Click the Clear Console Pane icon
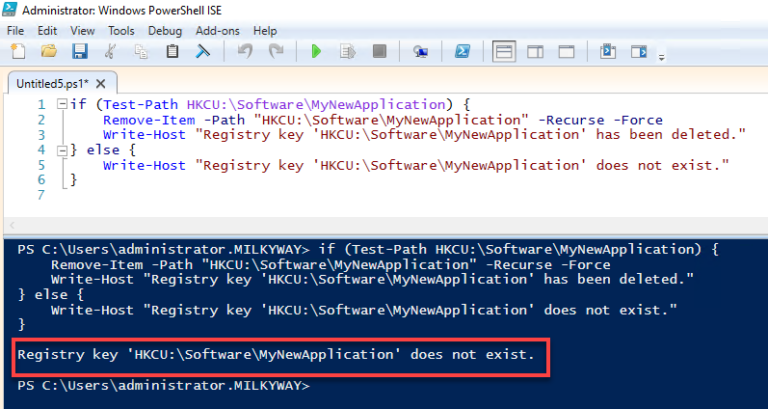The width and height of the screenshot is (768, 409). click(x=203, y=51)
